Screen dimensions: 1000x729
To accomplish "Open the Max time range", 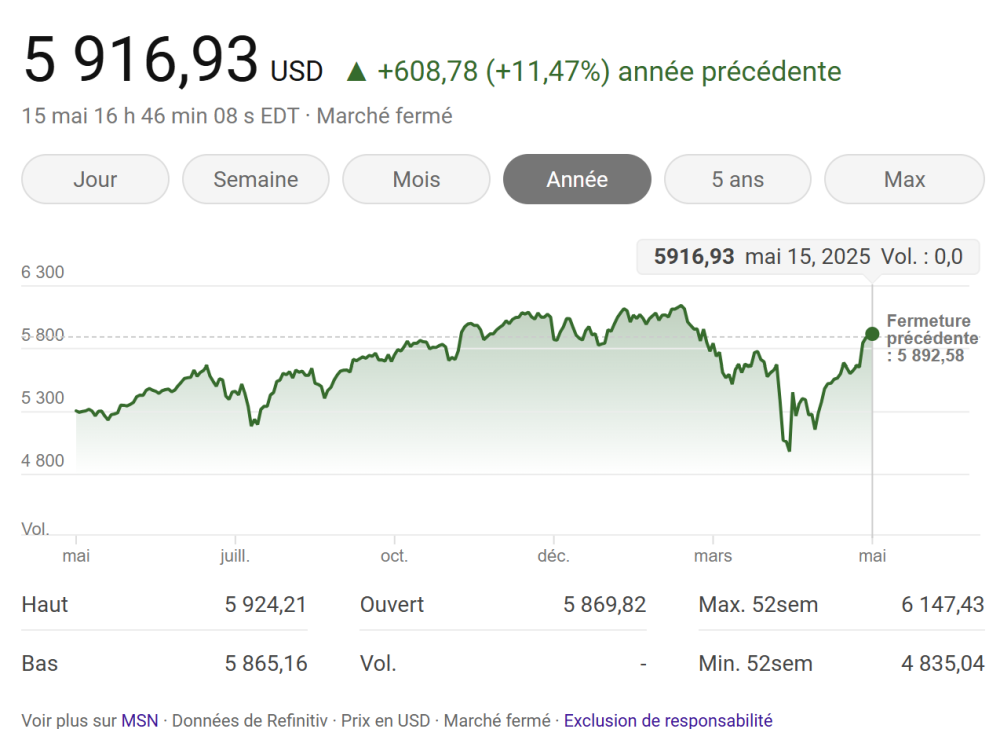I will click(904, 179).
